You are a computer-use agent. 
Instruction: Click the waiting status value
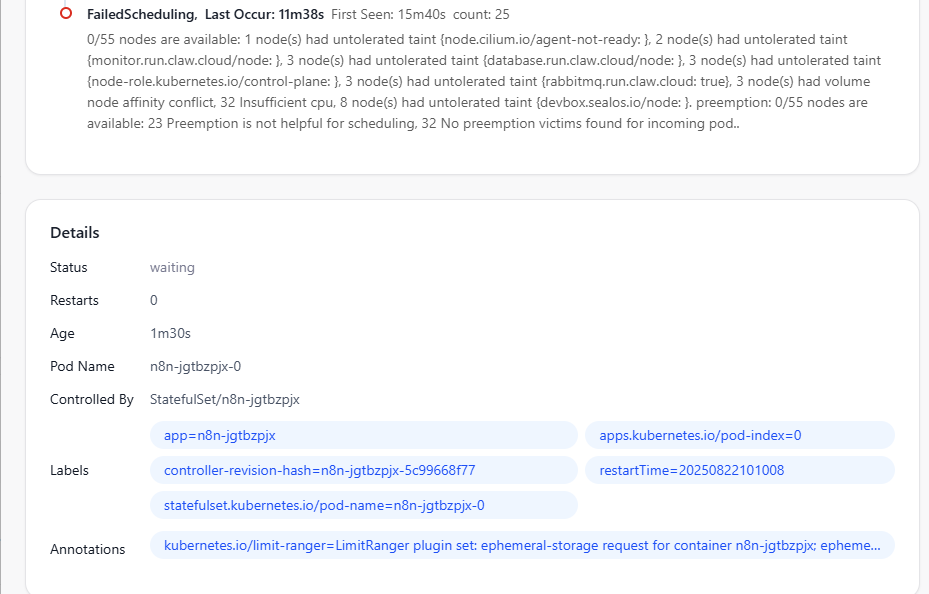pos(172,267)
